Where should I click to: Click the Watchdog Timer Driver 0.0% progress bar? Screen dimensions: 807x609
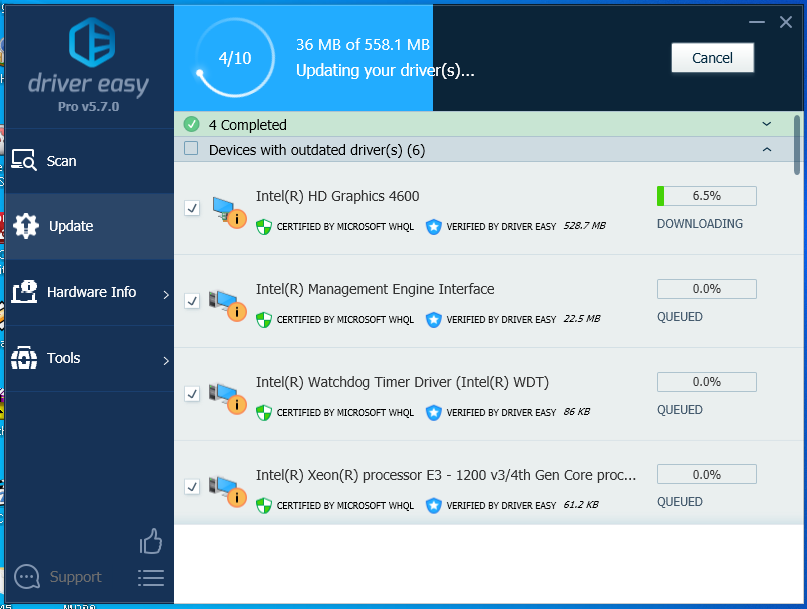pos(707,382)
